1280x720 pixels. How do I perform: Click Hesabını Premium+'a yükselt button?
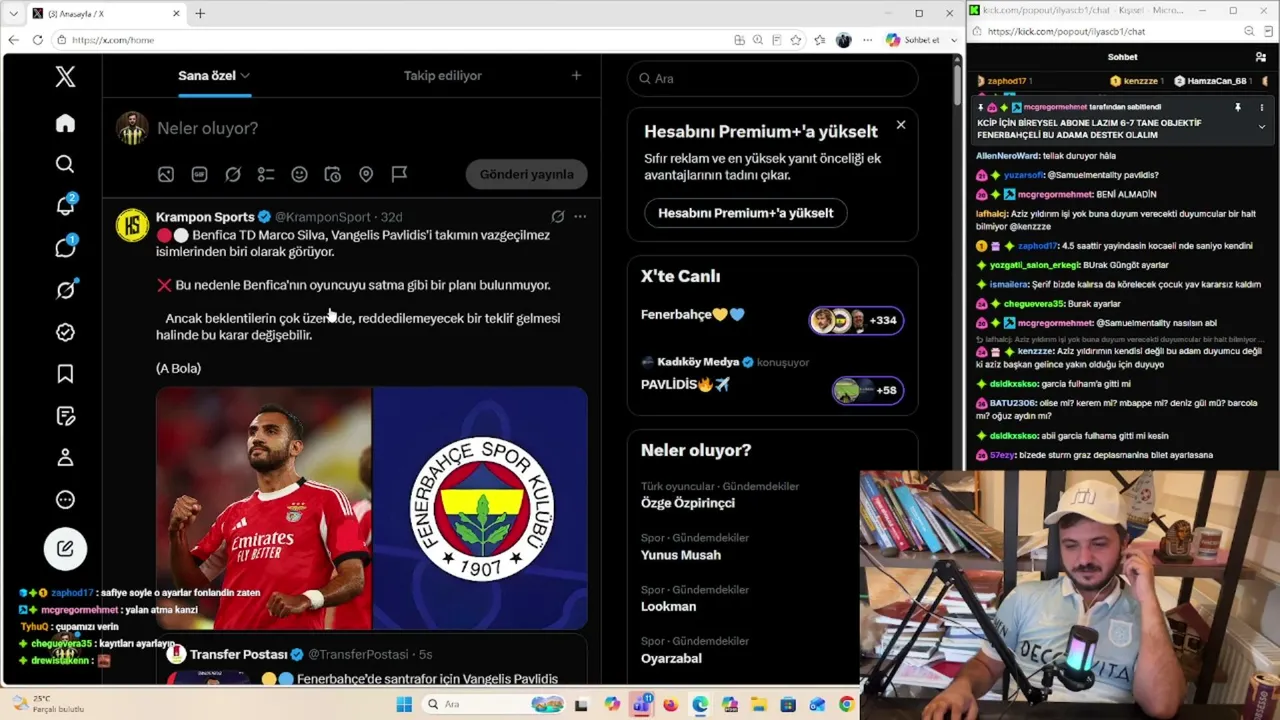tap(746, 213)
